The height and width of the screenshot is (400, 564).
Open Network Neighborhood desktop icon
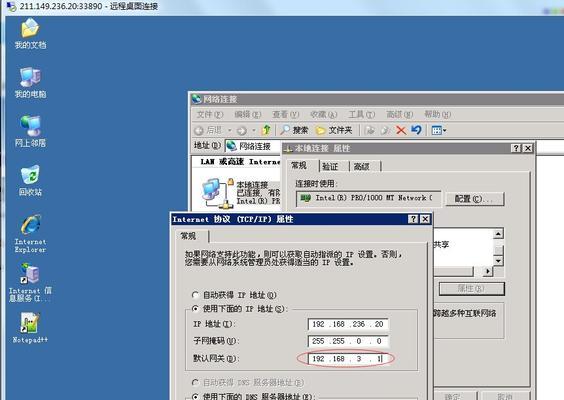pyautogui.click(x=30, y=131)
